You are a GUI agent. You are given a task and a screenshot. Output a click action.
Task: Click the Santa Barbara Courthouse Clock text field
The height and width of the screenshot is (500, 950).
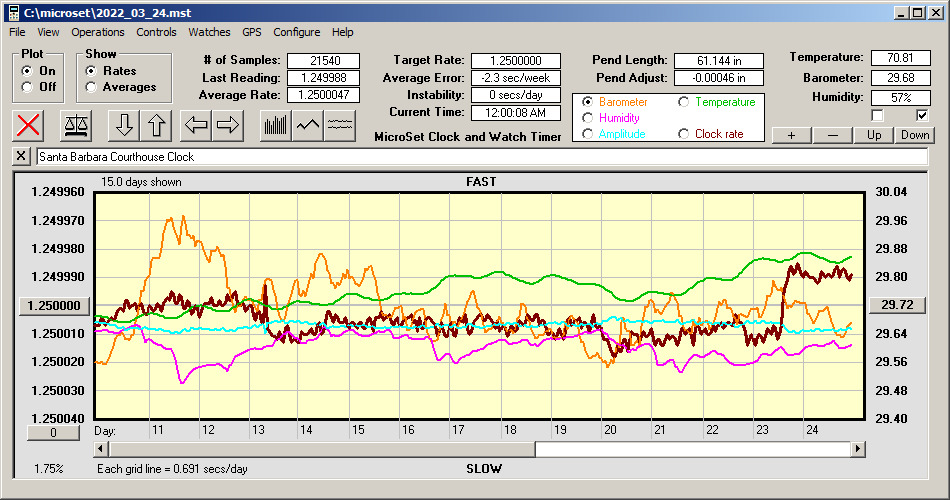pos(480,157)
